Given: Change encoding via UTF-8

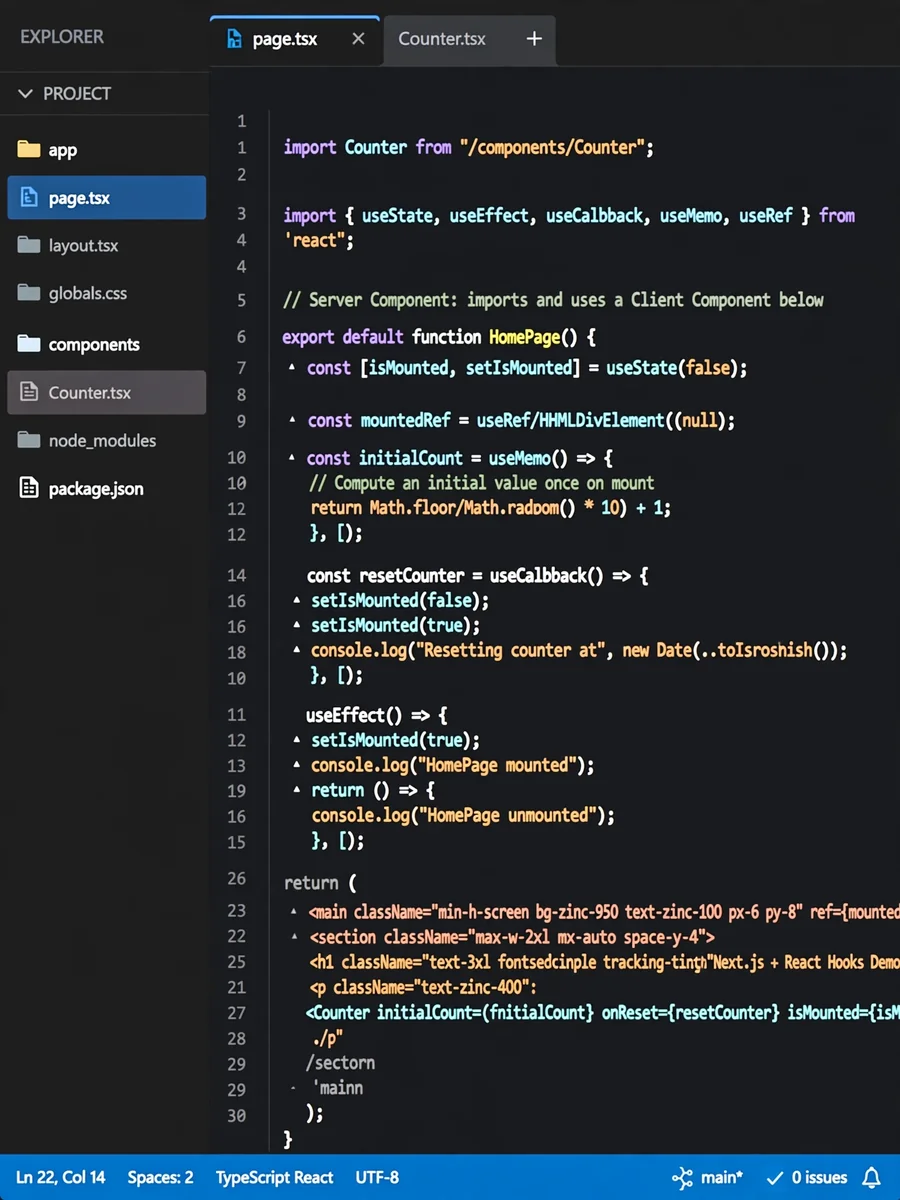Looking at the screenshot, I should coord(377,1178).
